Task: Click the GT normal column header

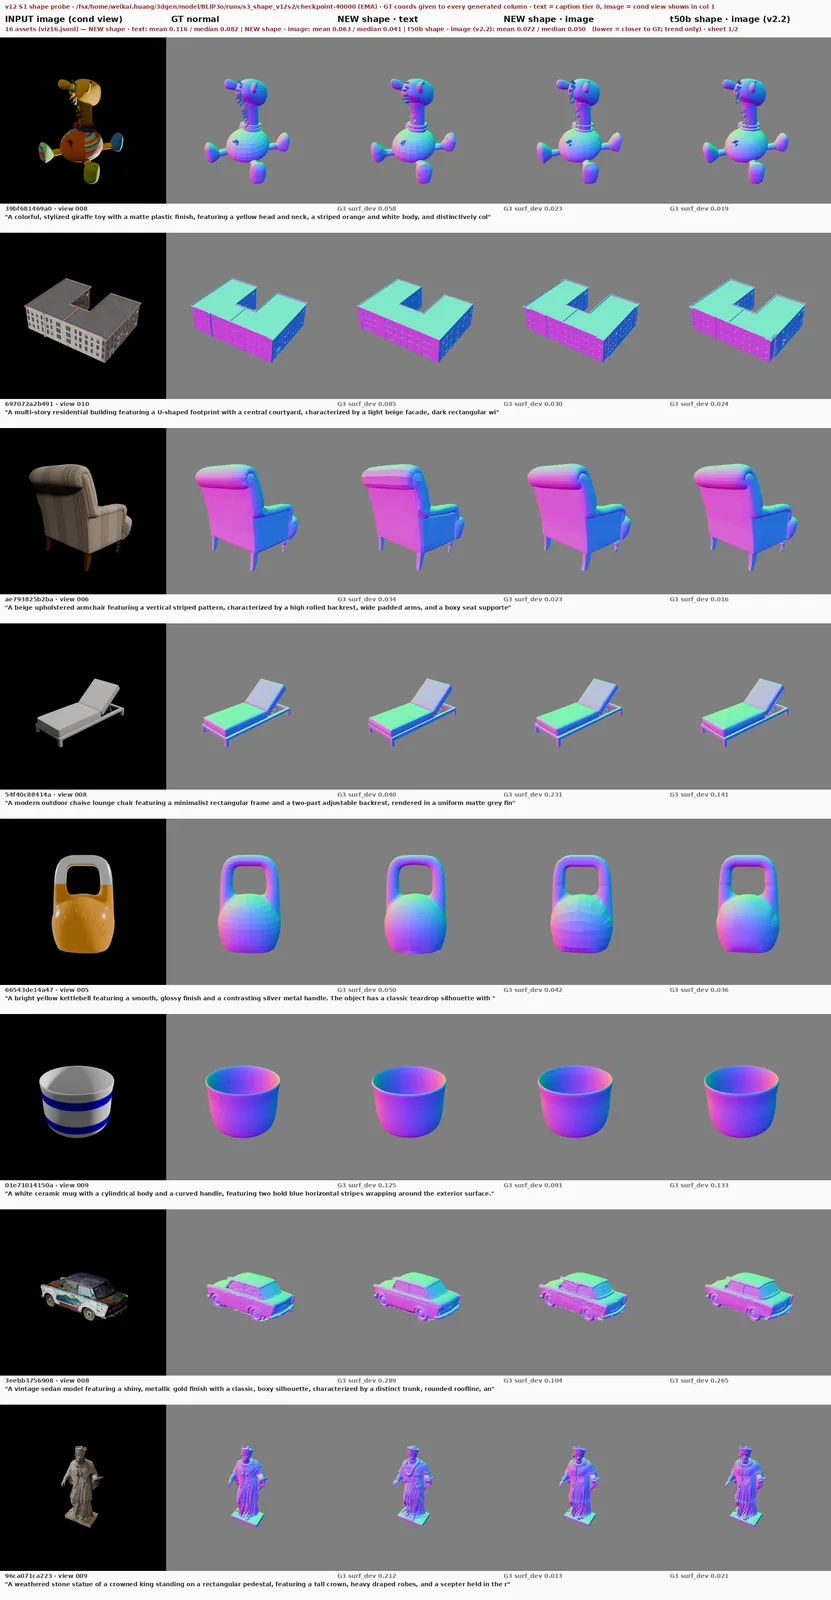Action: [x=195, y=19]
